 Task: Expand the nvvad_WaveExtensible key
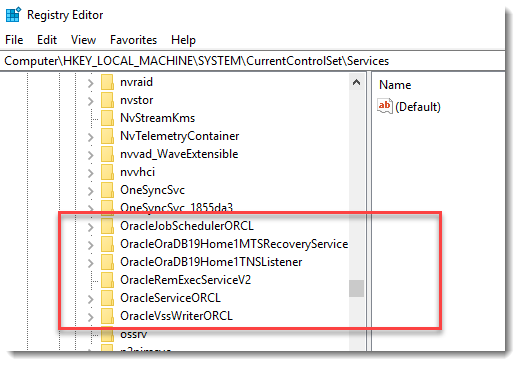pos(91,155)
